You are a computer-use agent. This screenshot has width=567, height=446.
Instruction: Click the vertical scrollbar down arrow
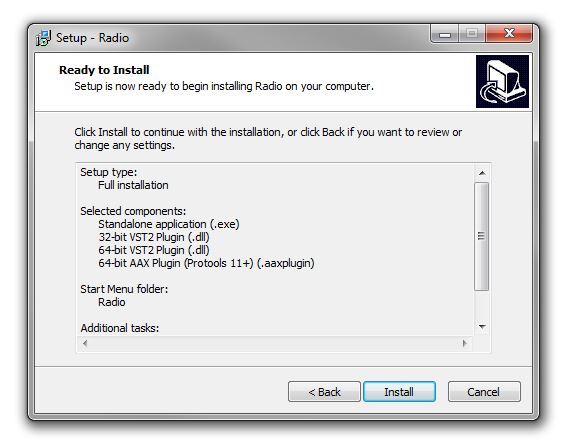(x=482, y=327)
